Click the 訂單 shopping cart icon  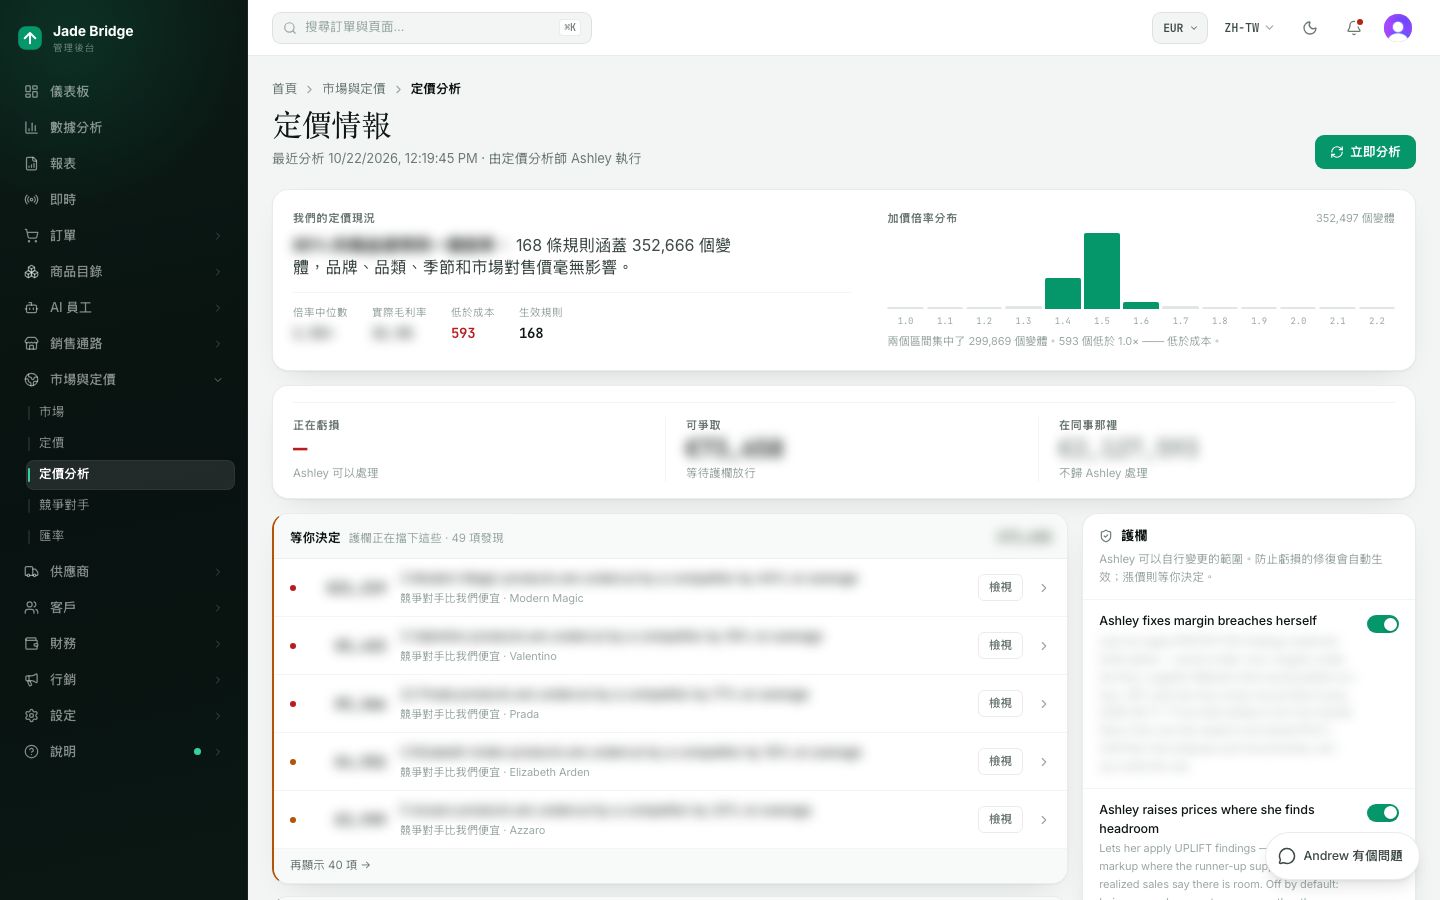click(31, 235)
